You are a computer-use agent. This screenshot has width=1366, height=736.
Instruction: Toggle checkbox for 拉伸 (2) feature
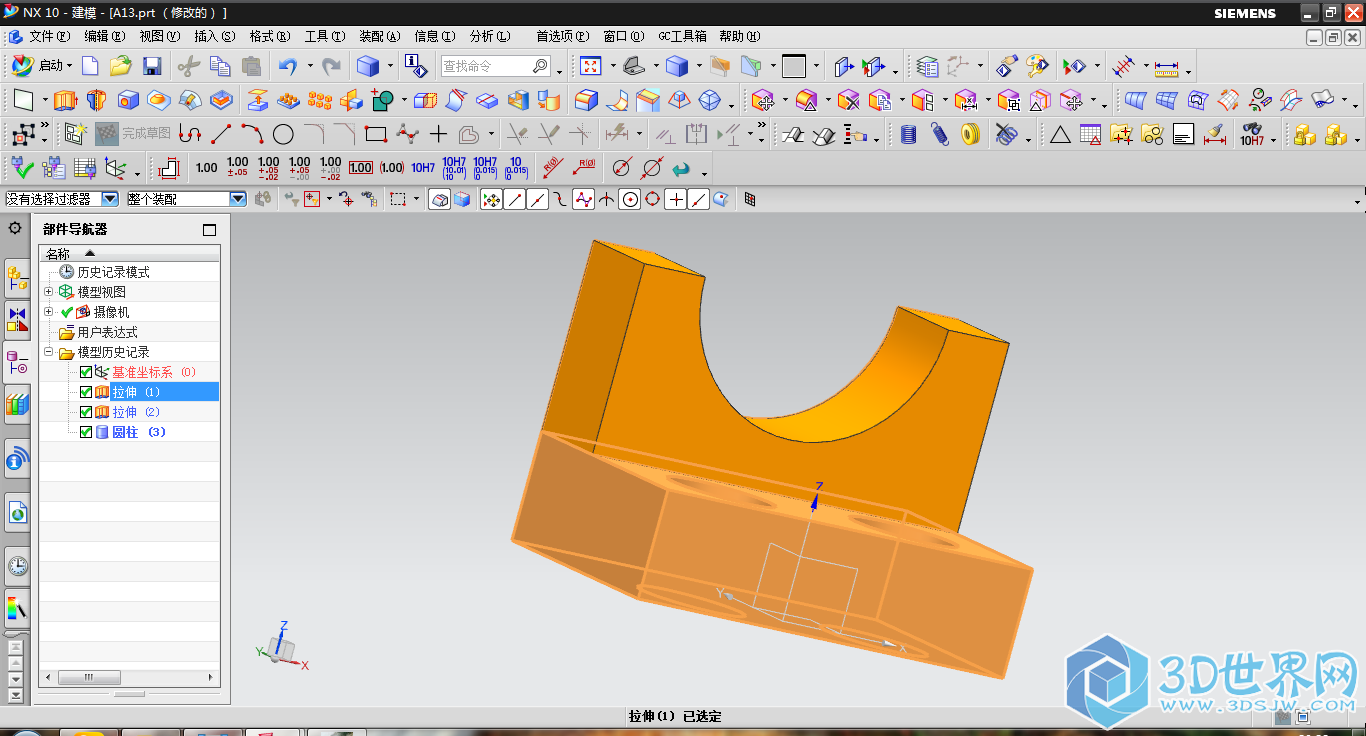(86, 412)
